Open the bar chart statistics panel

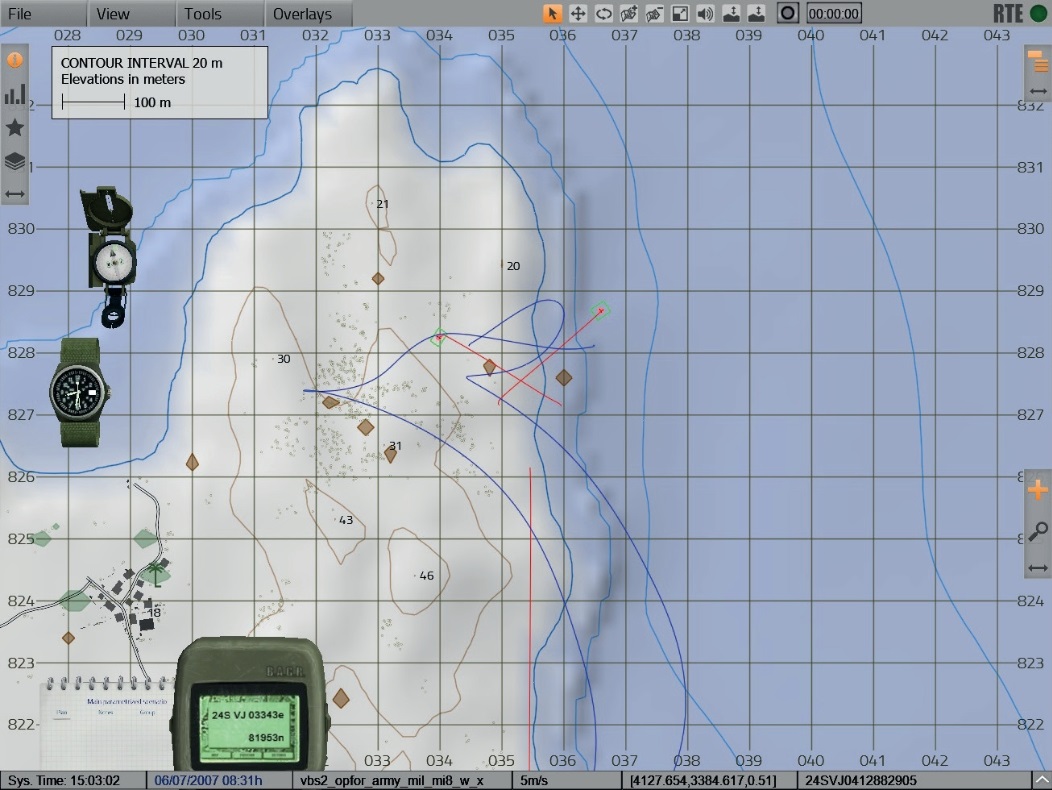[15, 94]
